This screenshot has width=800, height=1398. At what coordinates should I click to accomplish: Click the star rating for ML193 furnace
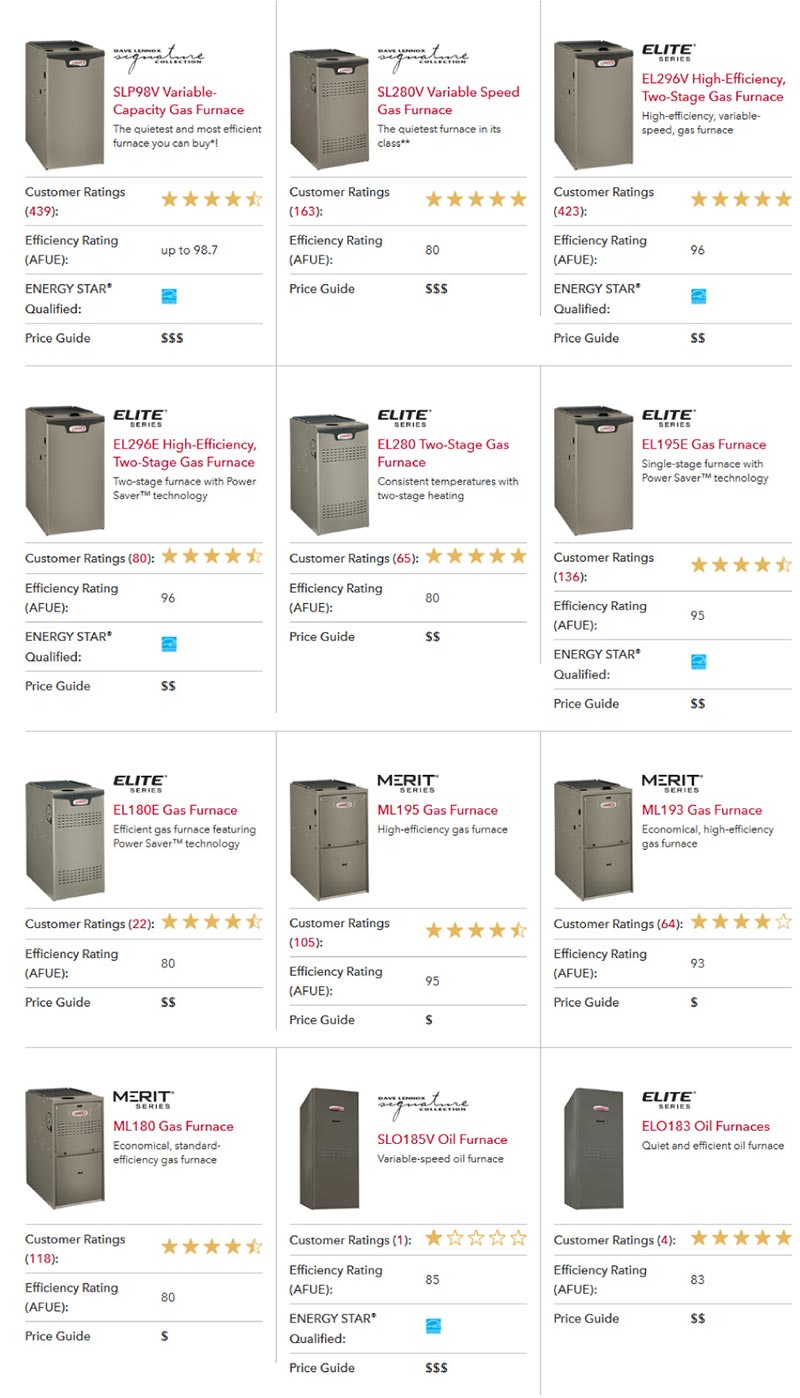click(x=740, y=922)
